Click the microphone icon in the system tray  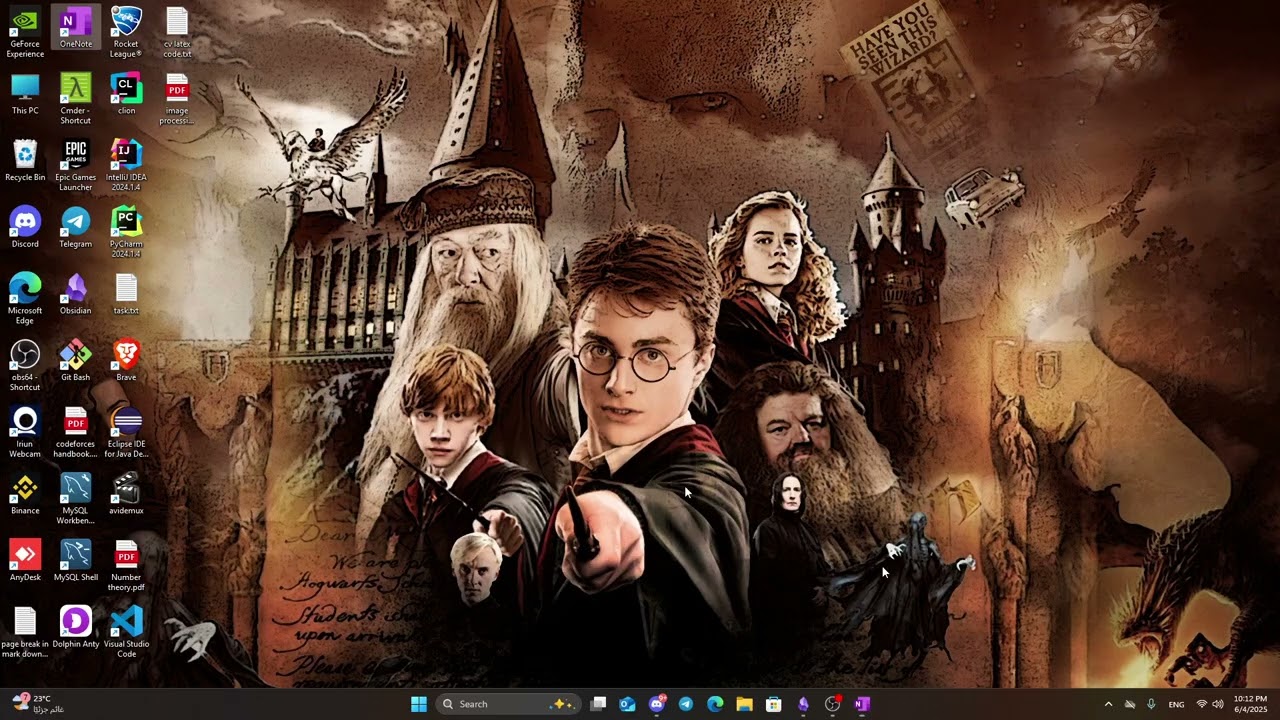[x=1152, y=704]
